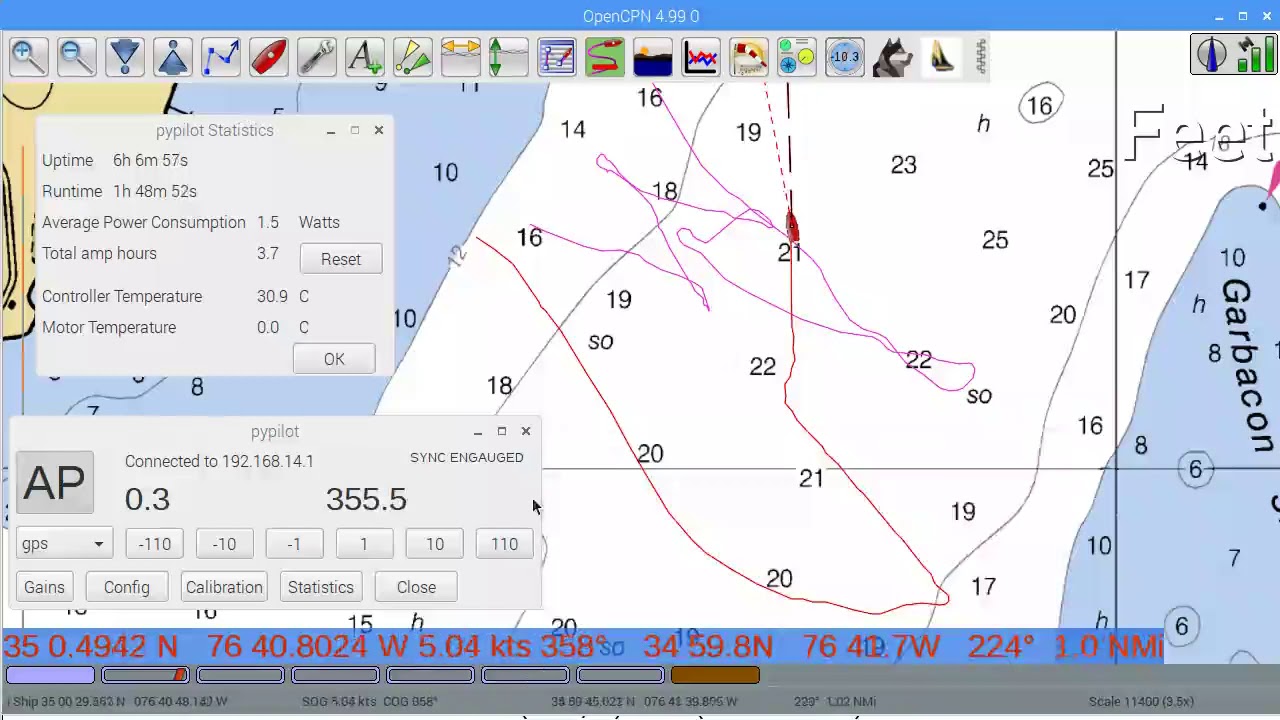Viewport: 1280px width, 720px height.
Task: Toggle current stations (vertical green arrow)
Action: pos(509,57)
